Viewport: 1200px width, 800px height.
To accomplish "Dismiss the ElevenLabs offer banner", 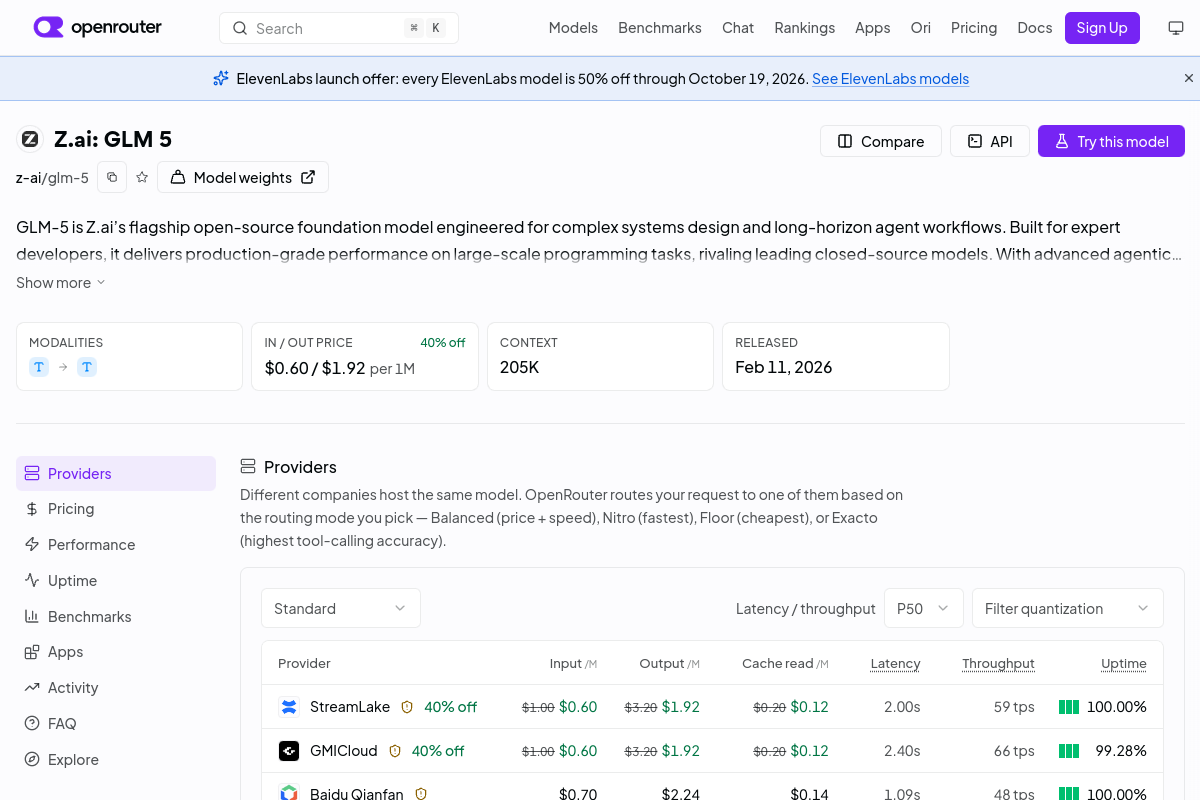I will (1189, 78).
